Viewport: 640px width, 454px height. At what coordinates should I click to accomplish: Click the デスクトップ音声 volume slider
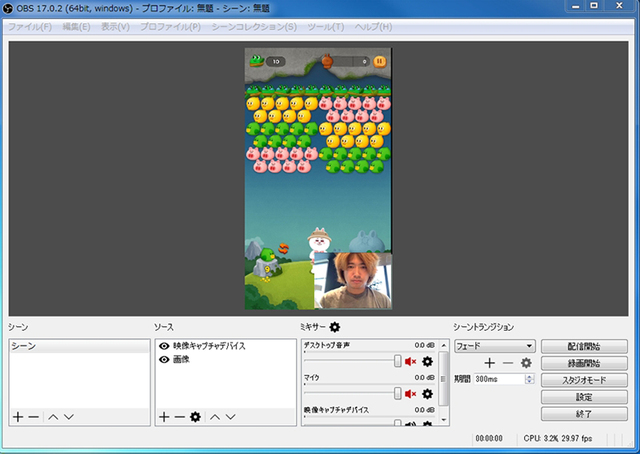[350, 361]
